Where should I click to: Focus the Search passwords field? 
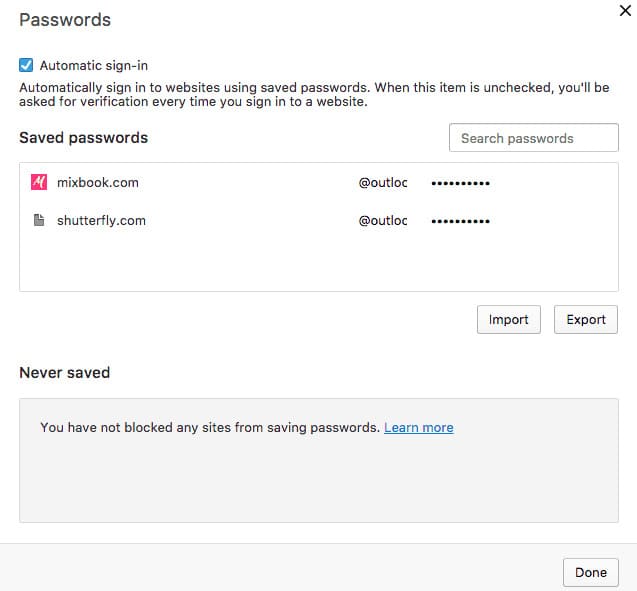point(533,138)
